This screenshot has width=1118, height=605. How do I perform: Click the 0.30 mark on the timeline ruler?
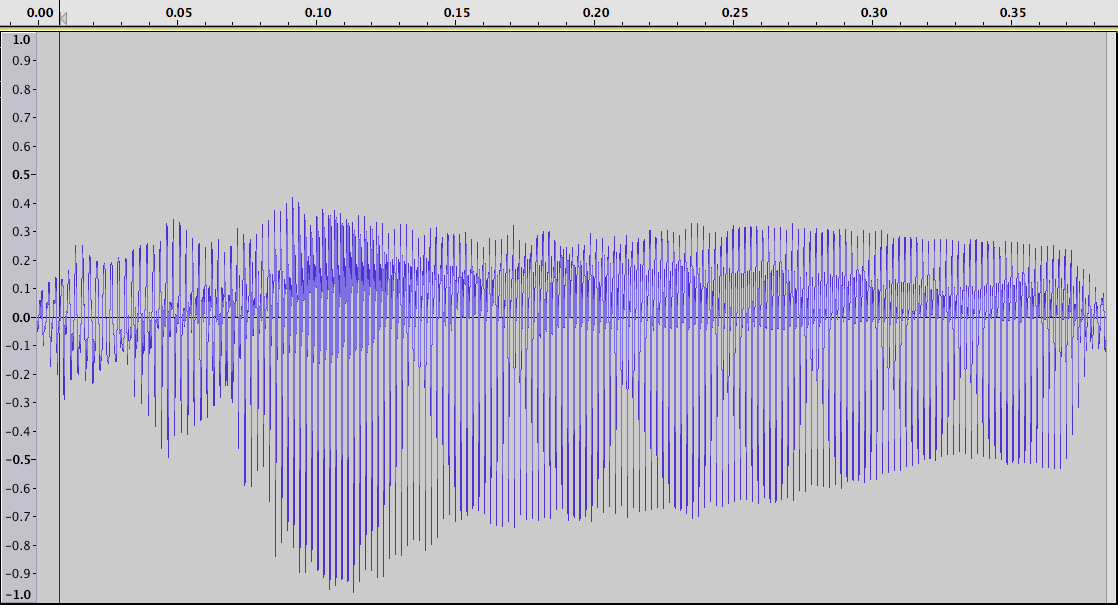[874, 13]
